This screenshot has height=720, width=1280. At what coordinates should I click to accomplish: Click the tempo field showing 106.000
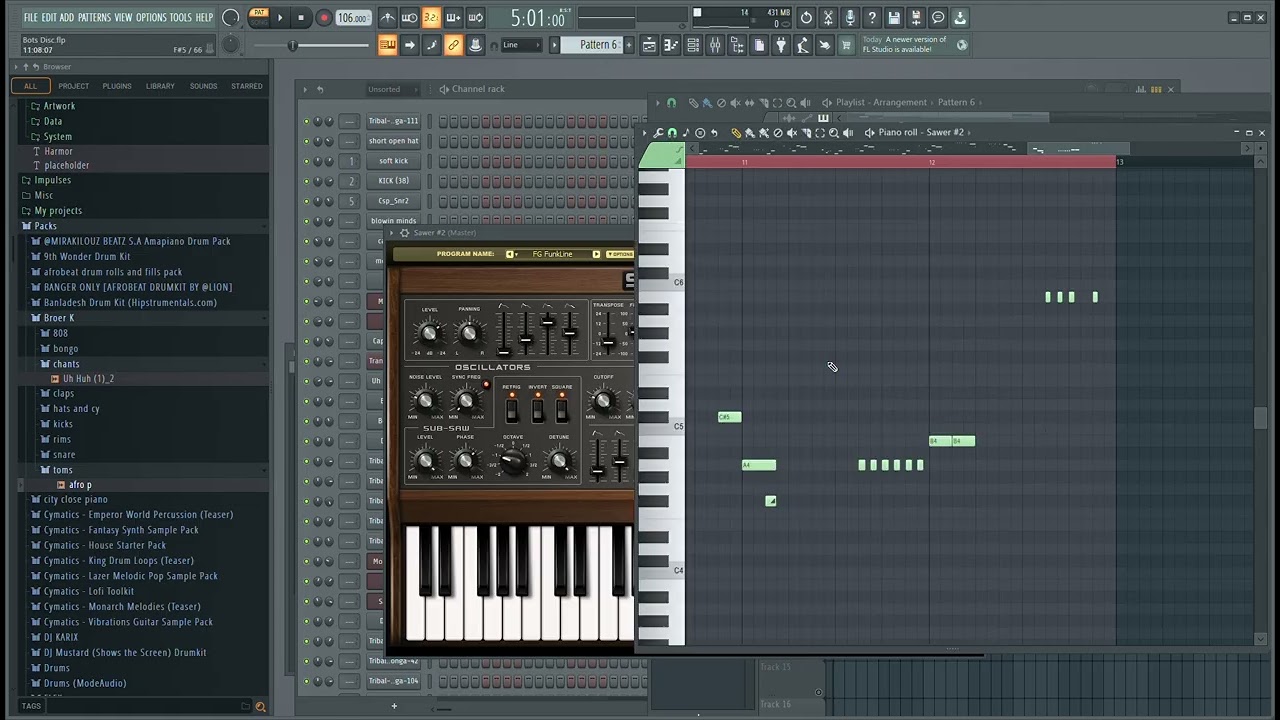tap(352, 18)
